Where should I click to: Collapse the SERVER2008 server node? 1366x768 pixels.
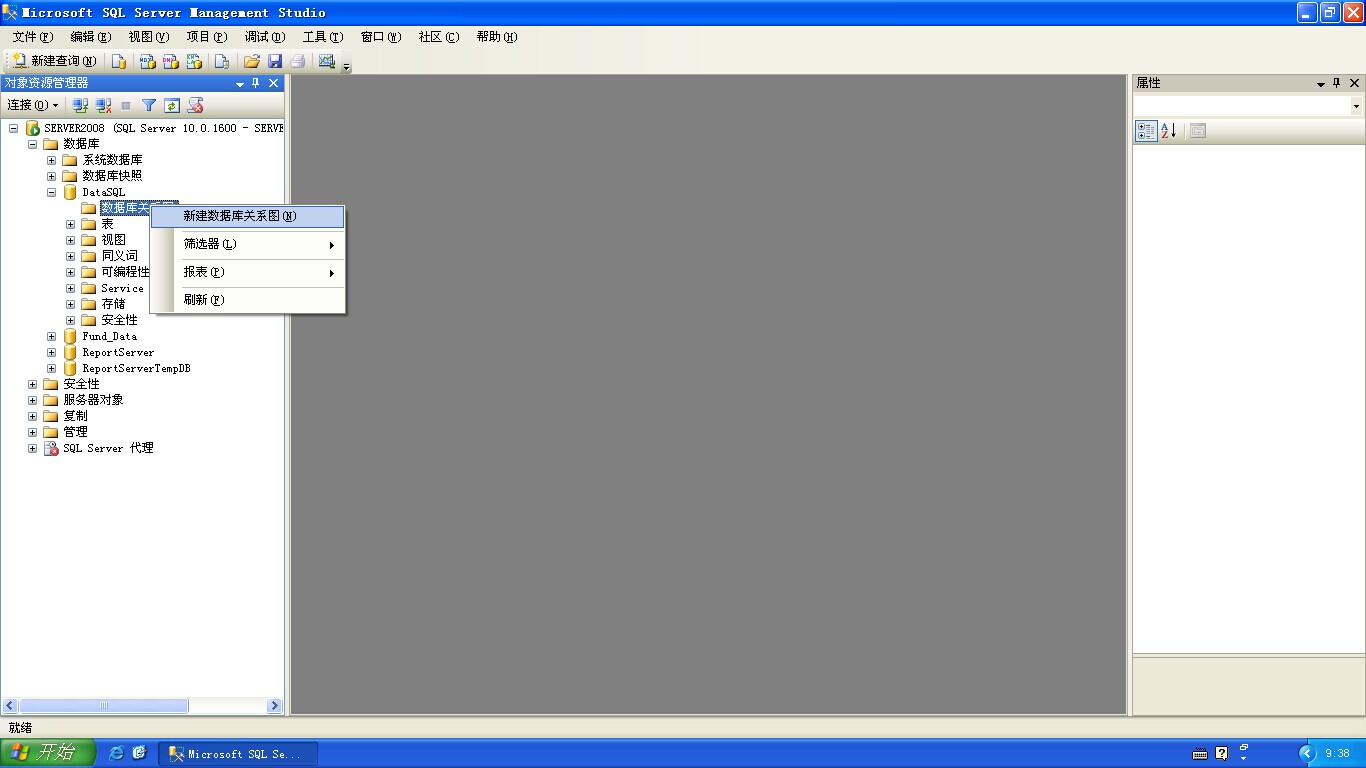coord(14,128)
